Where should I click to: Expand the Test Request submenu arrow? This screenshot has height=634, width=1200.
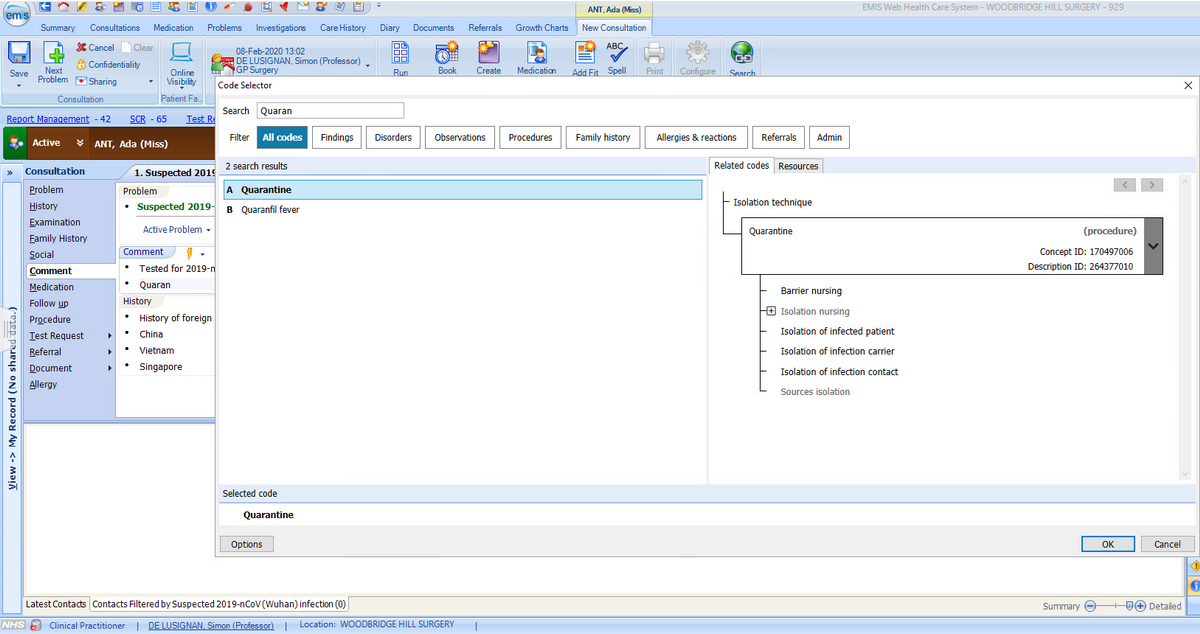[x=109, y=336]
